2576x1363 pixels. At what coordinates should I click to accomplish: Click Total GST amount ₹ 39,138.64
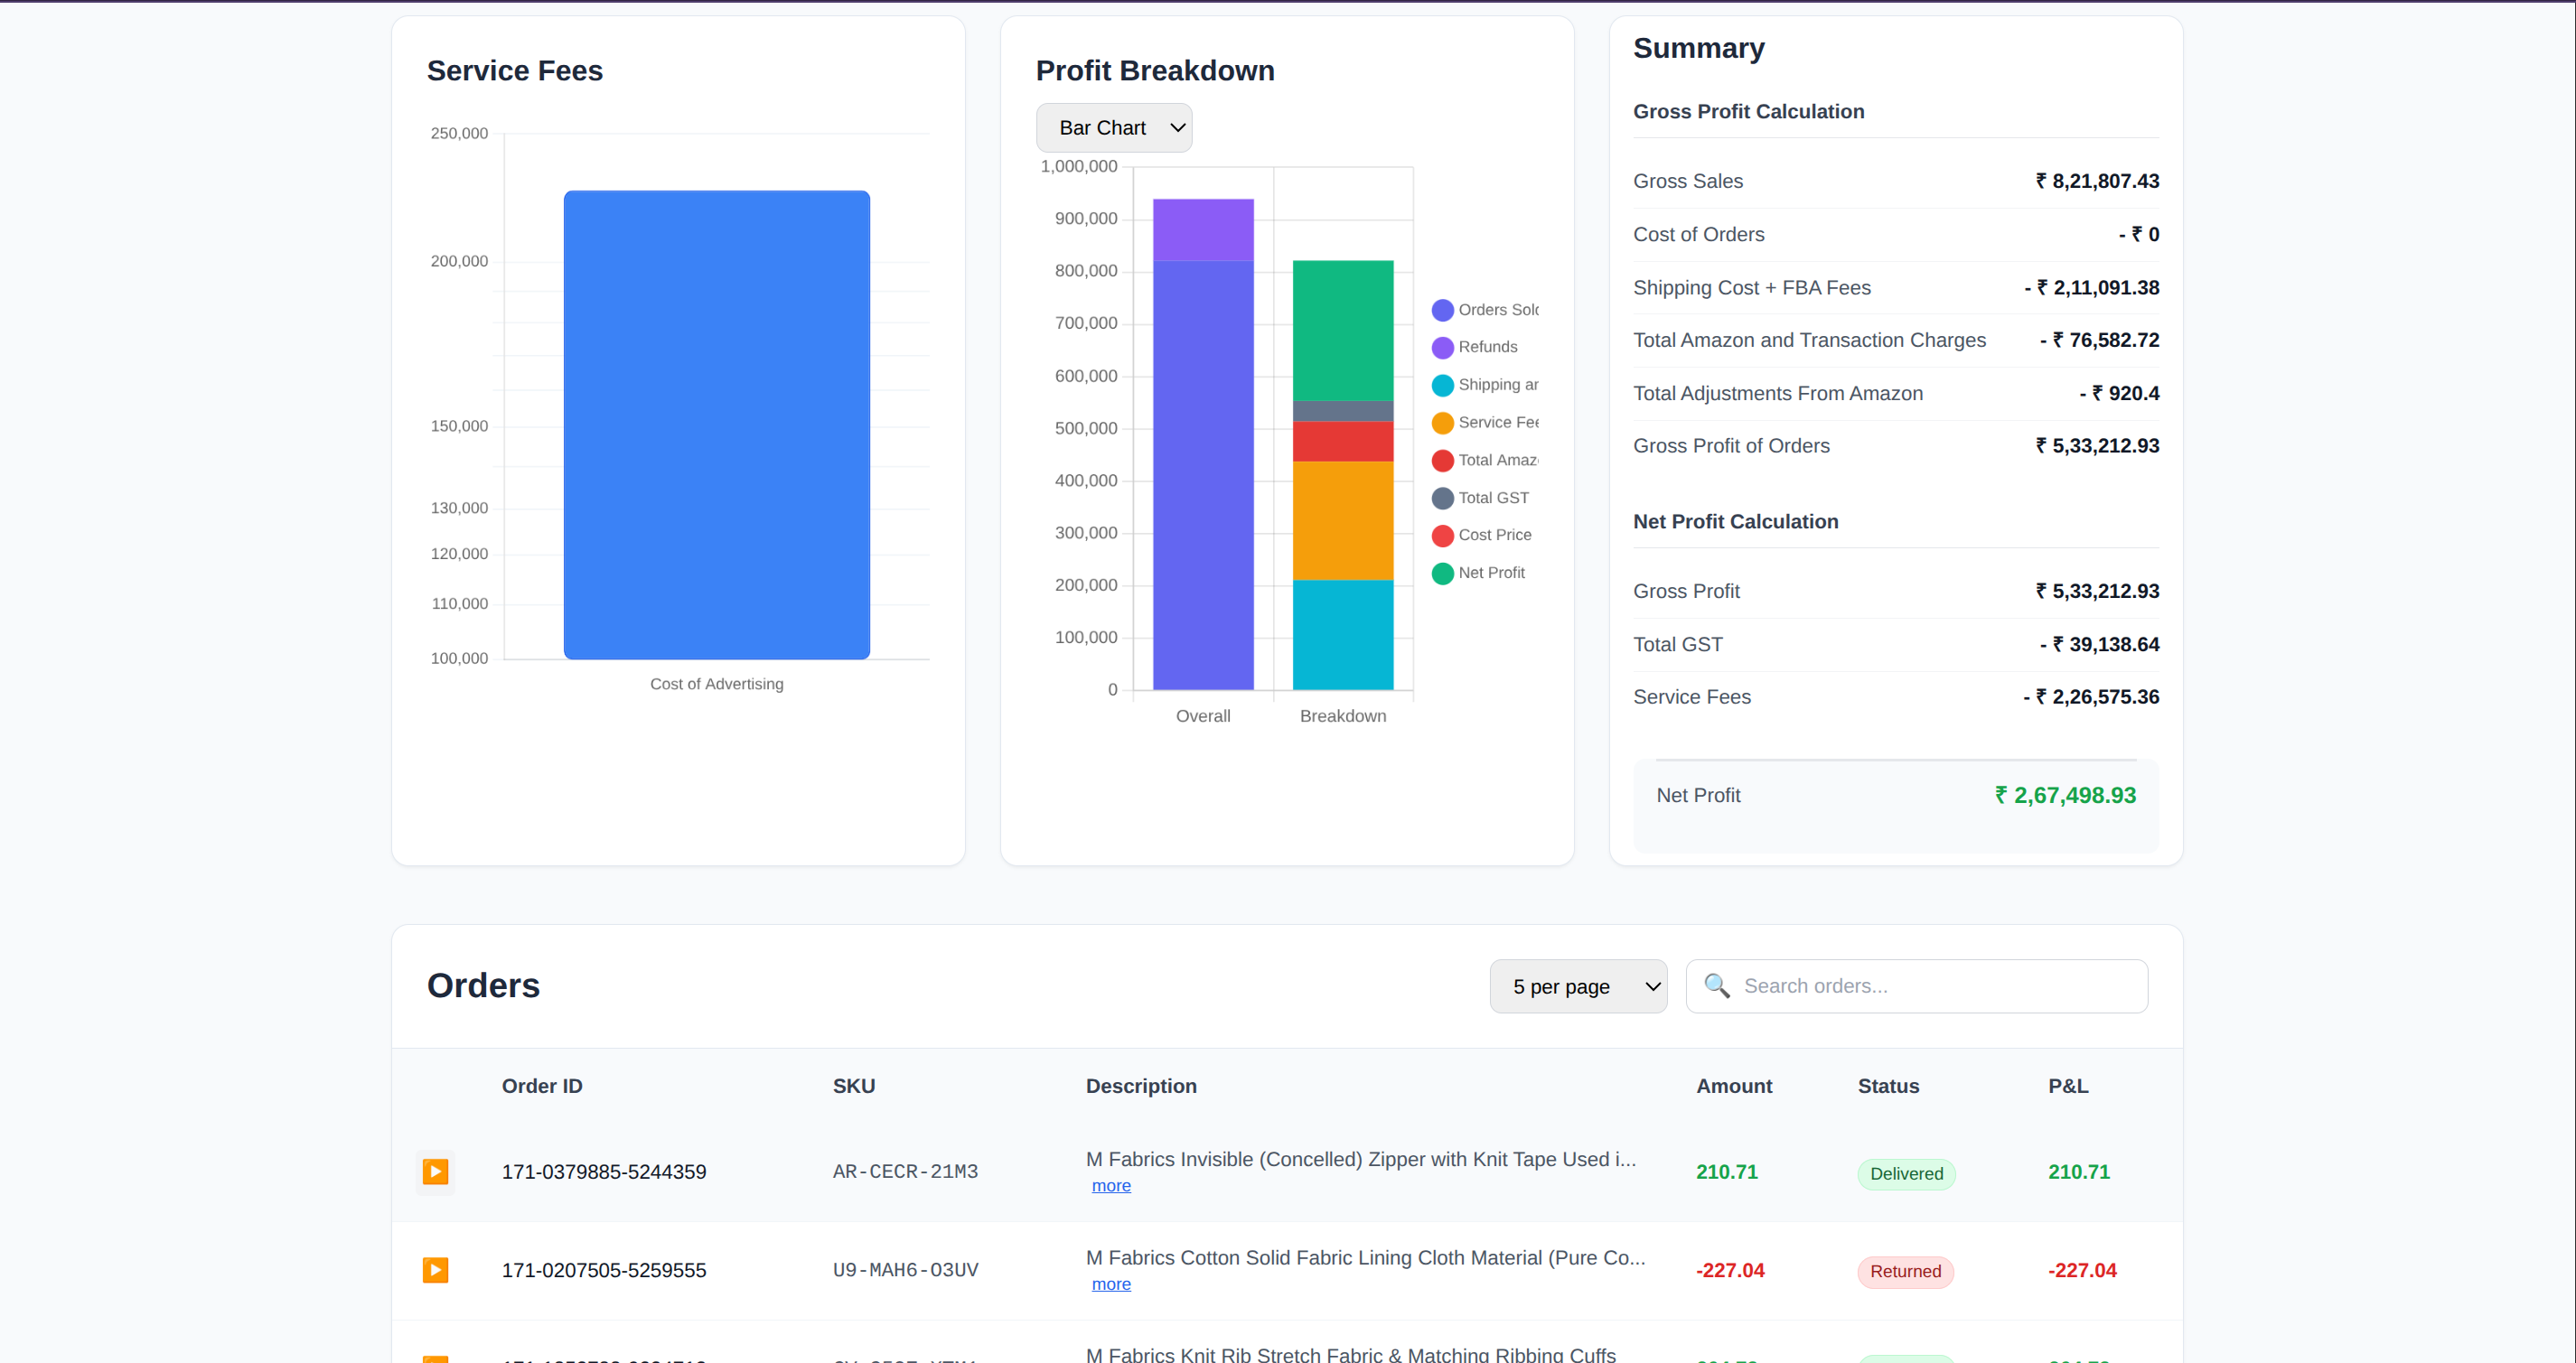(x=2099, y=645)
